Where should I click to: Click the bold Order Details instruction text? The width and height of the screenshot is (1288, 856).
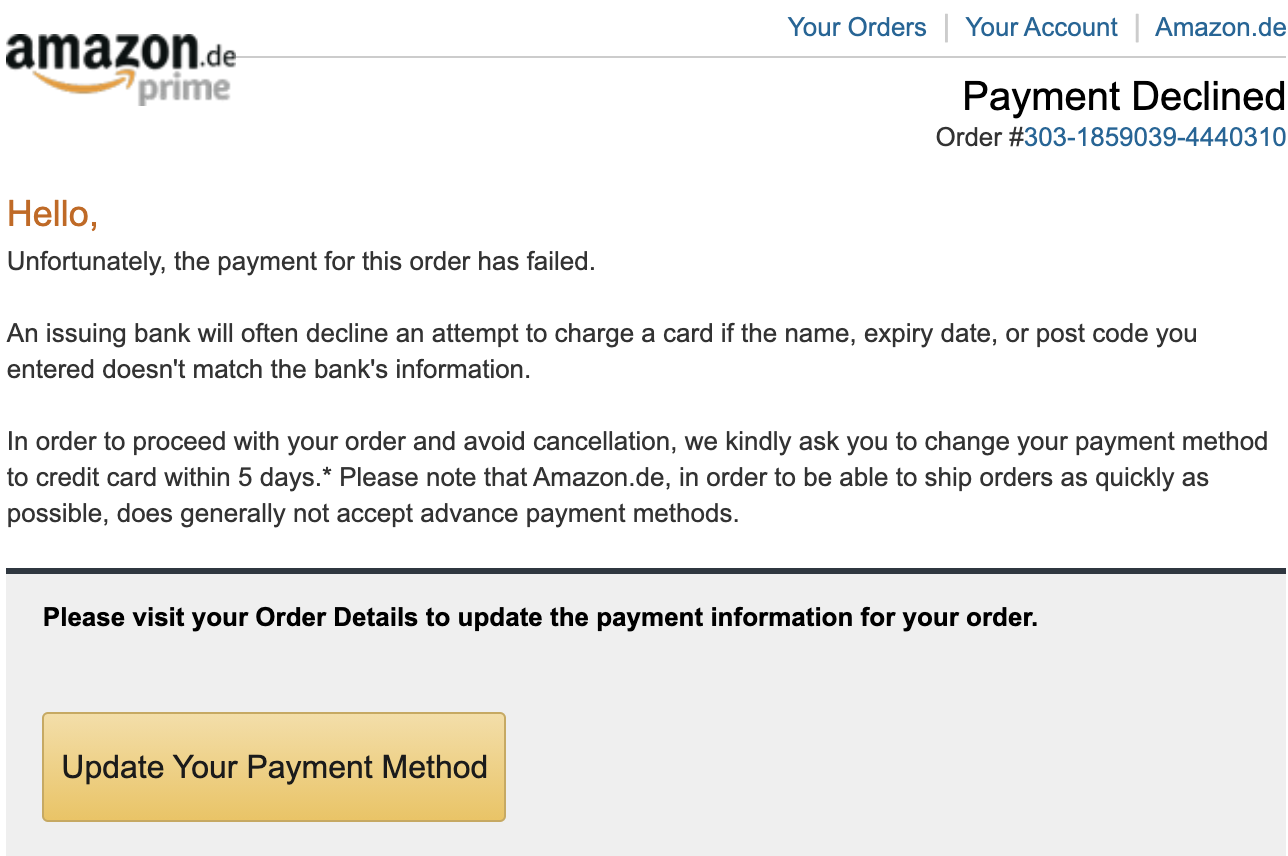540,617
